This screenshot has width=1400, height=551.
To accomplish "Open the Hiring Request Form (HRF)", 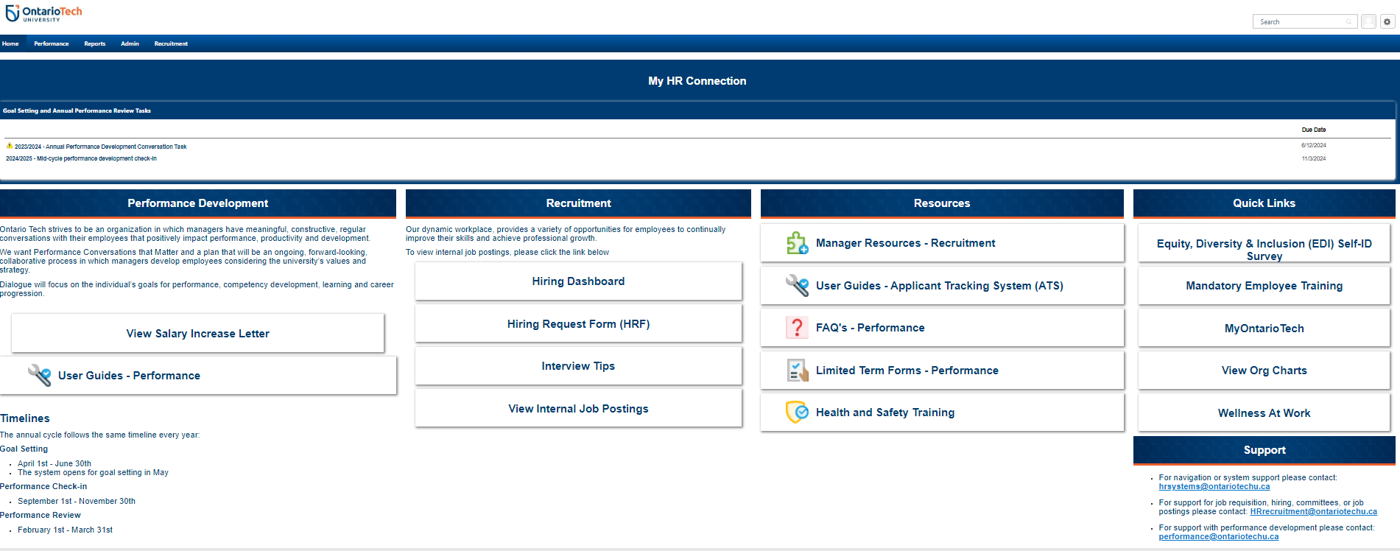I will coord(578,324).
